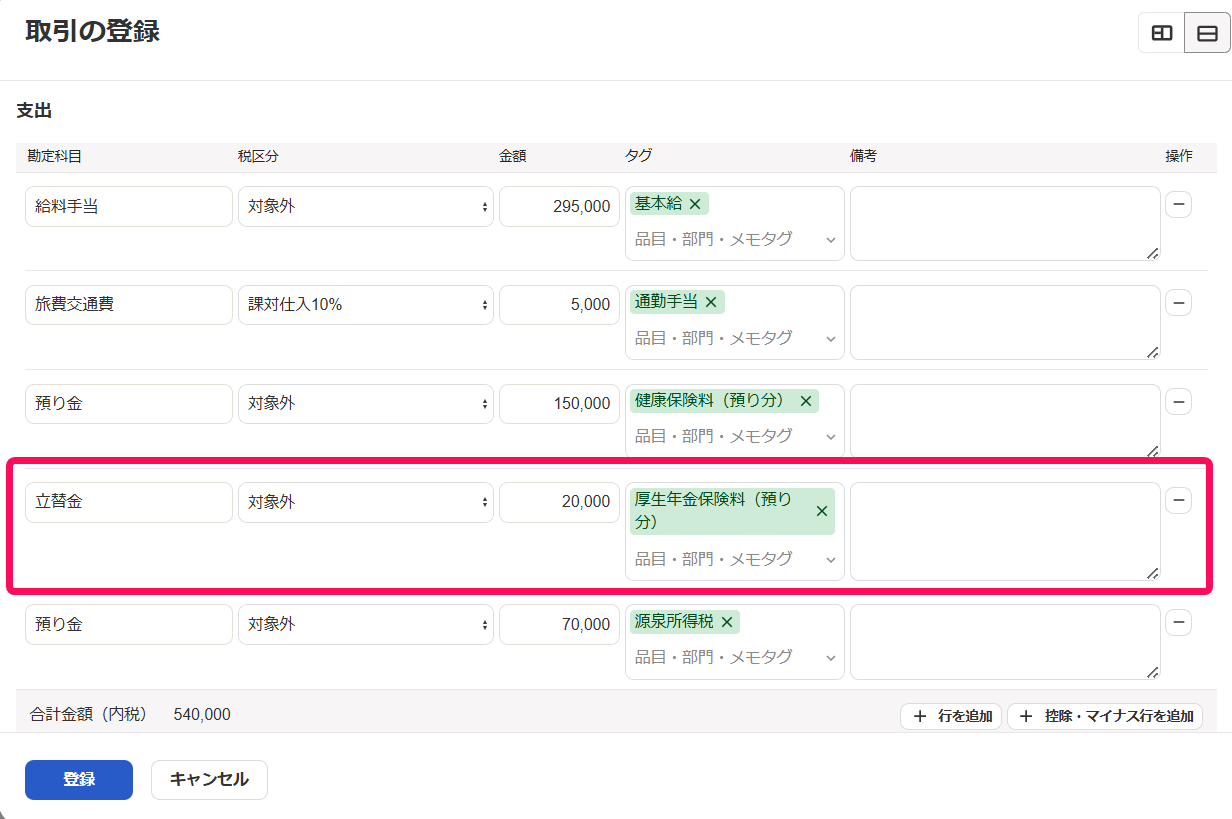Delete the 70,000 預り金 row with minus button
This screenshot has height=819, width=1232.
[x=1179, y=622]
